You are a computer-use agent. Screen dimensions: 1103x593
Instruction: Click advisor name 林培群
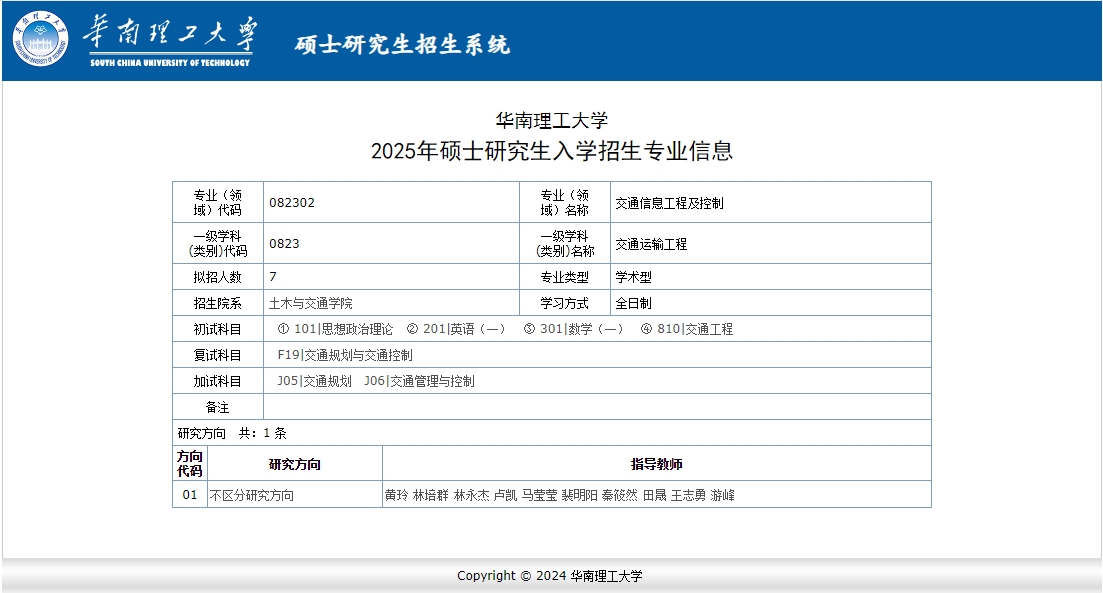[431, 495]
